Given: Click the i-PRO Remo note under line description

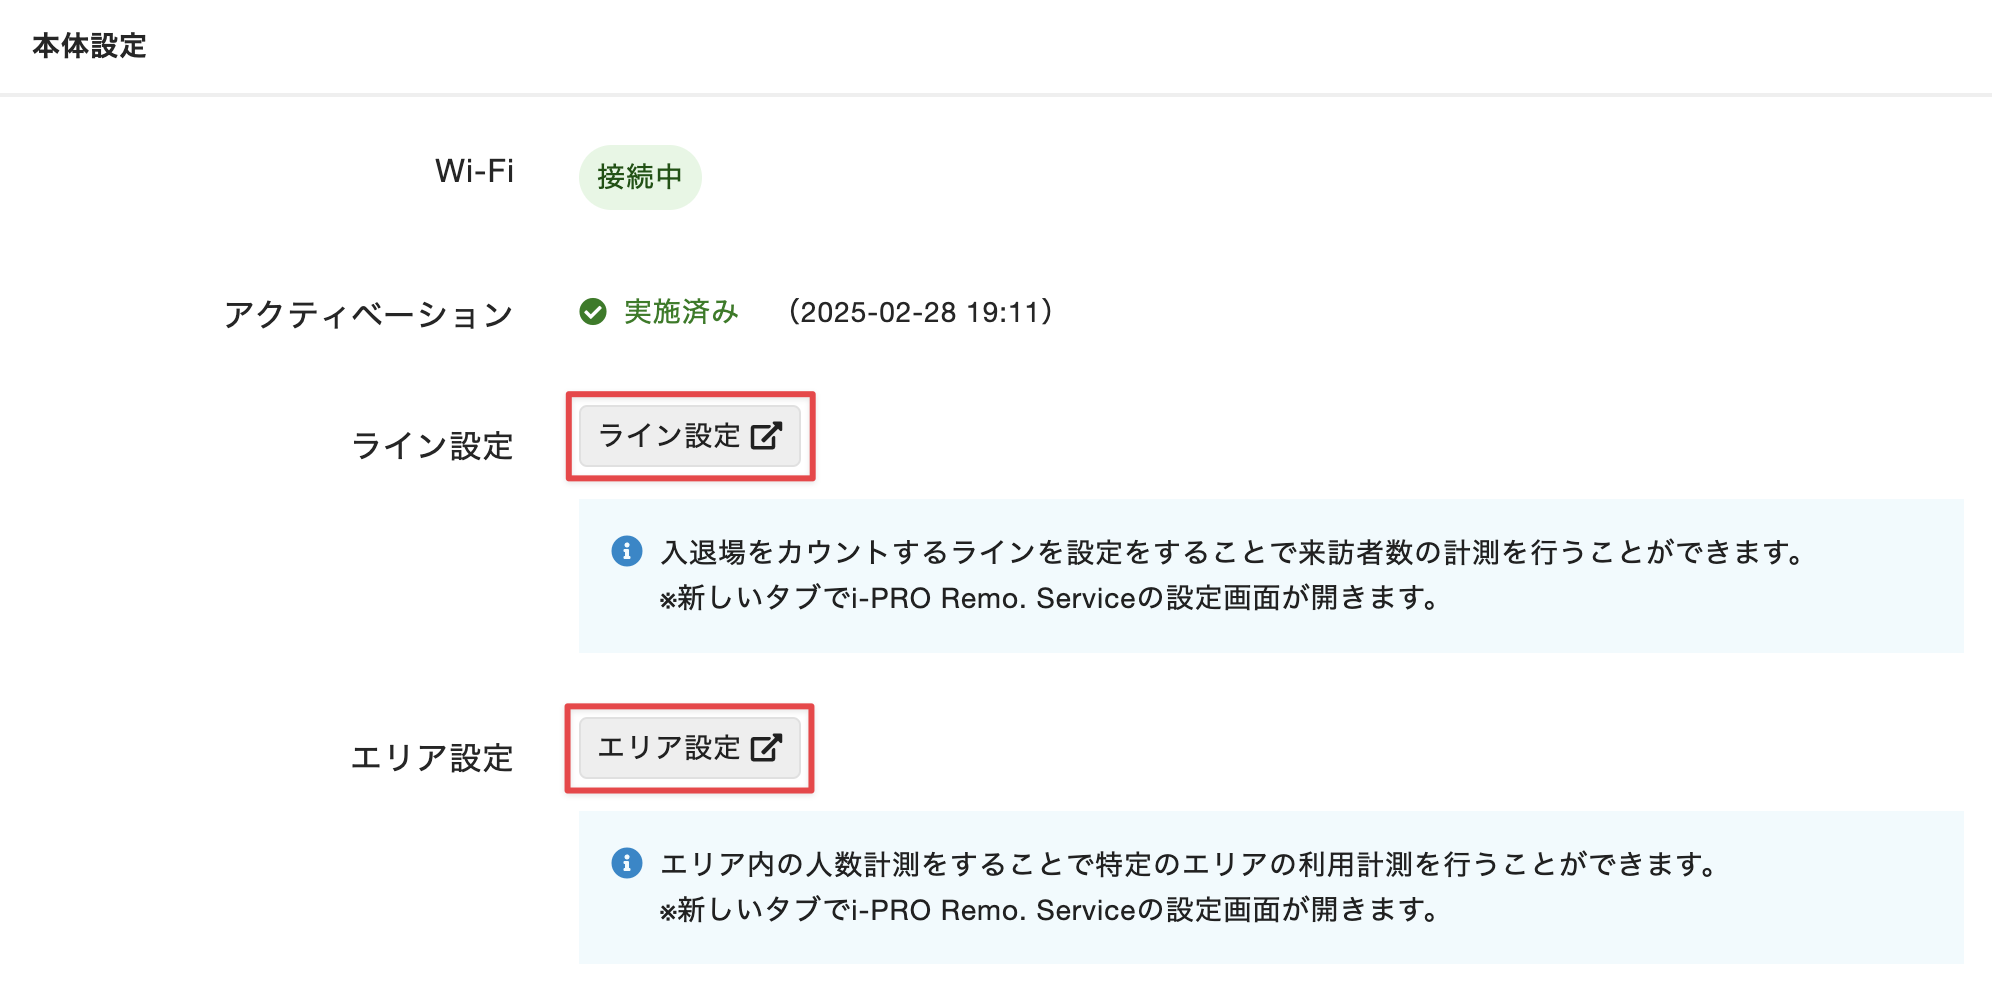Looking at the screenshot, I should click(1050, 598).
